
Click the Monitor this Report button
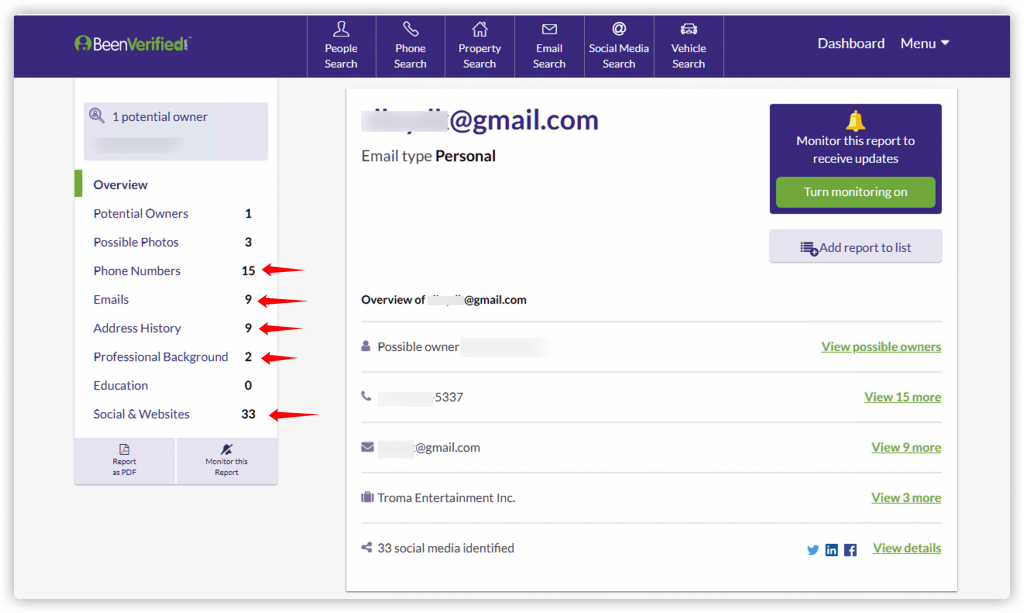[227, 460]
